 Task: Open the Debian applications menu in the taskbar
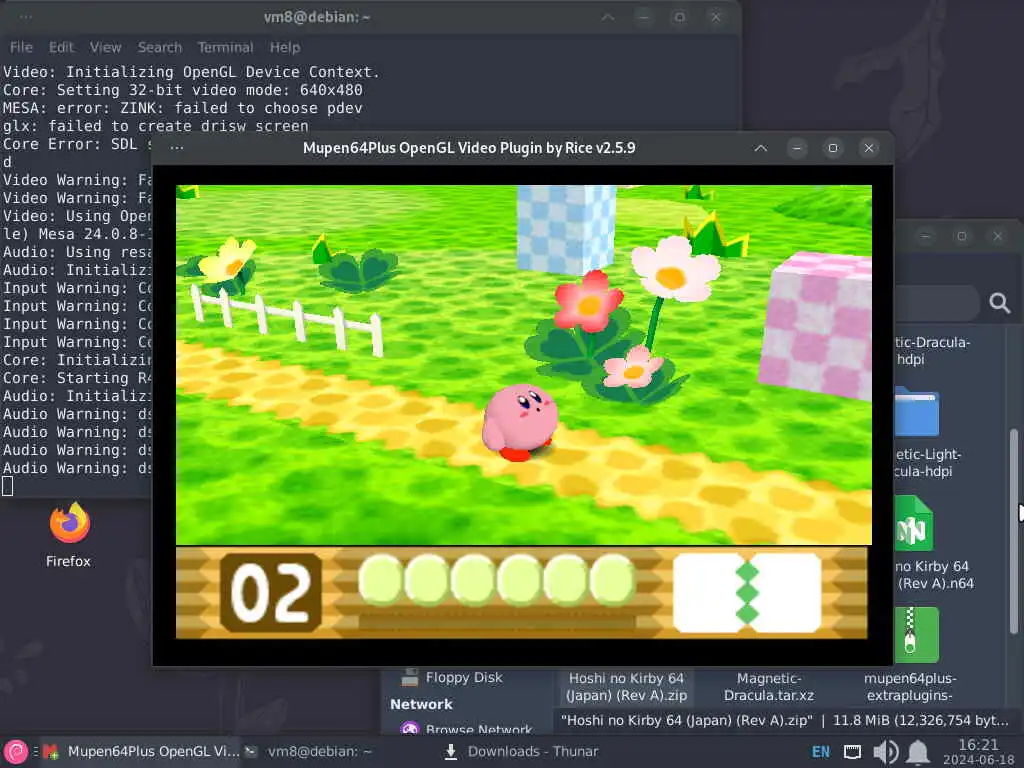point(16,752)
